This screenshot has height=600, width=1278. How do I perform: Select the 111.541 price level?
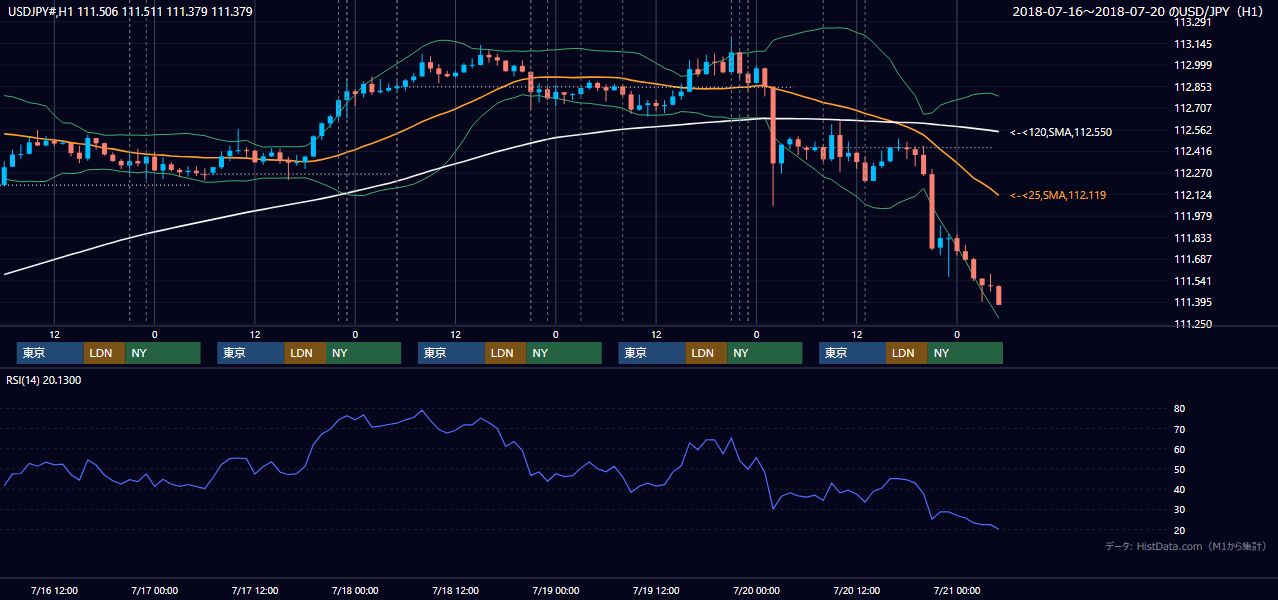1193,281
